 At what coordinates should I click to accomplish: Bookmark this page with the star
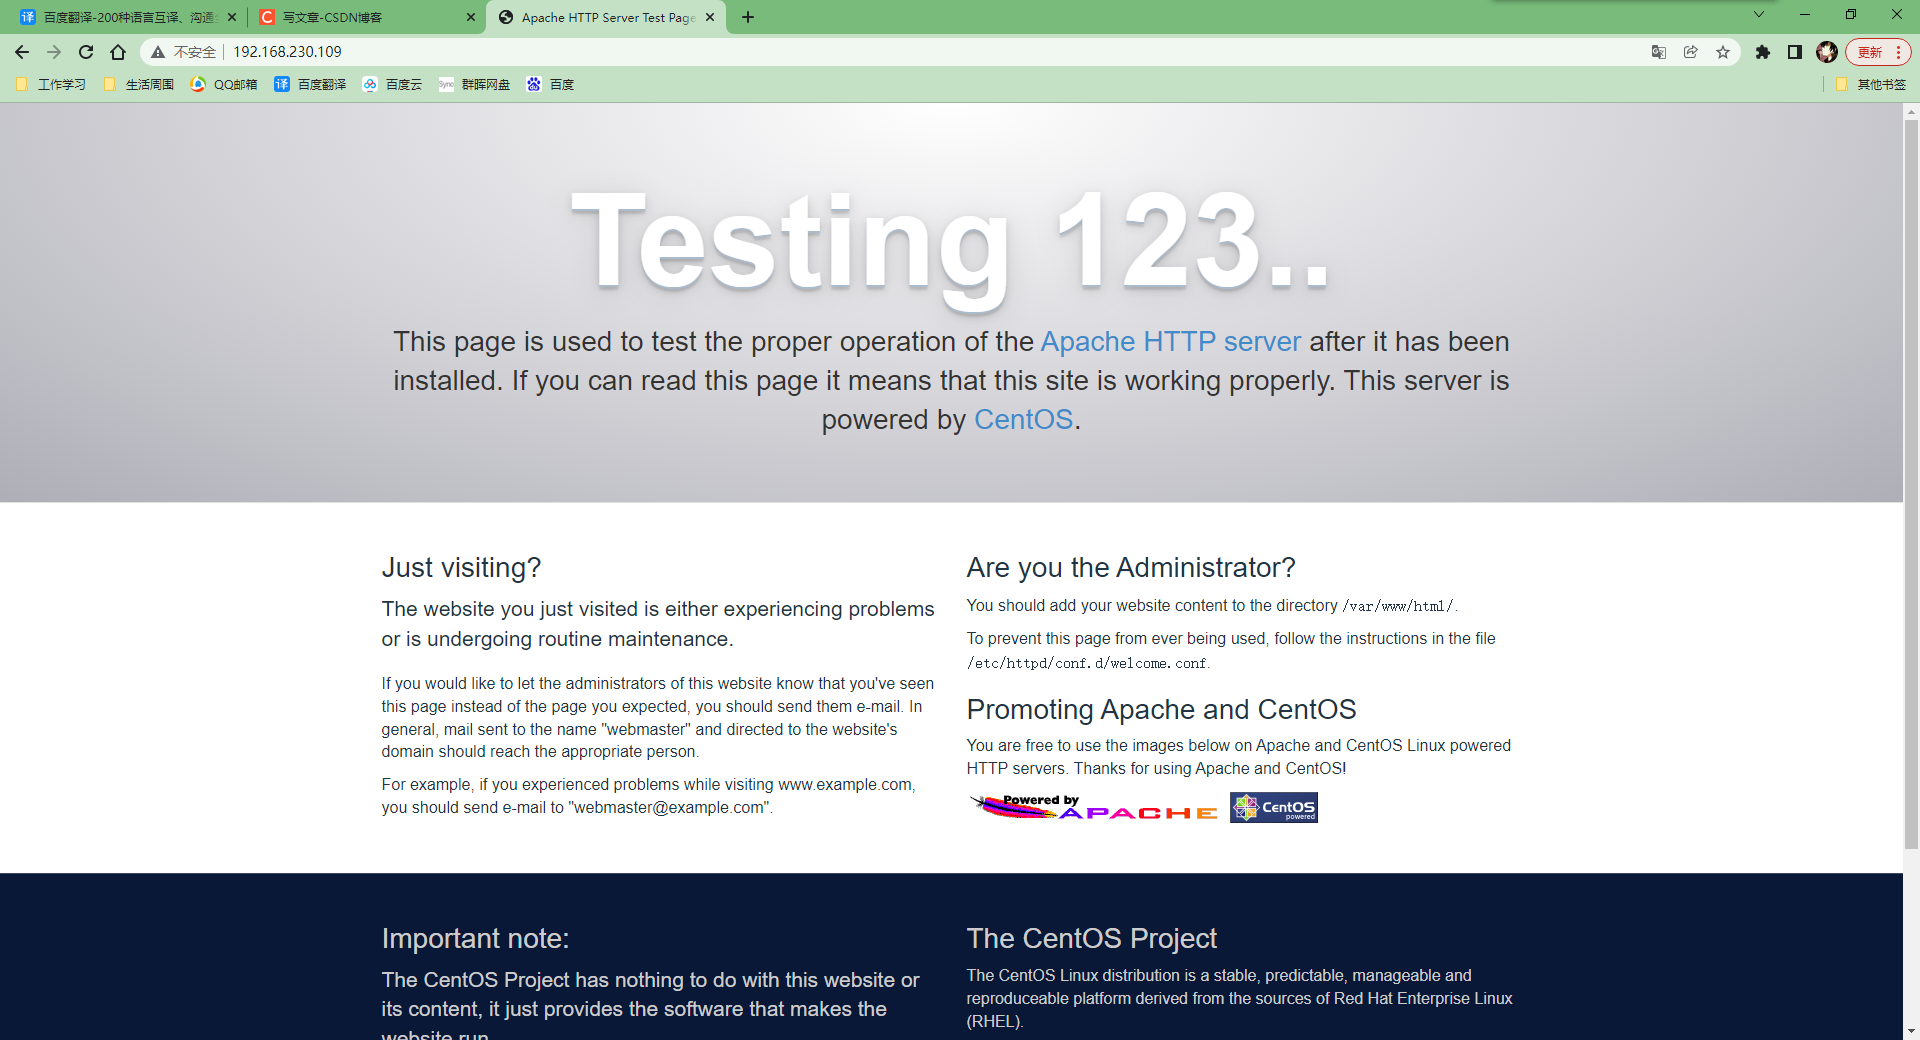(1723, 52)
